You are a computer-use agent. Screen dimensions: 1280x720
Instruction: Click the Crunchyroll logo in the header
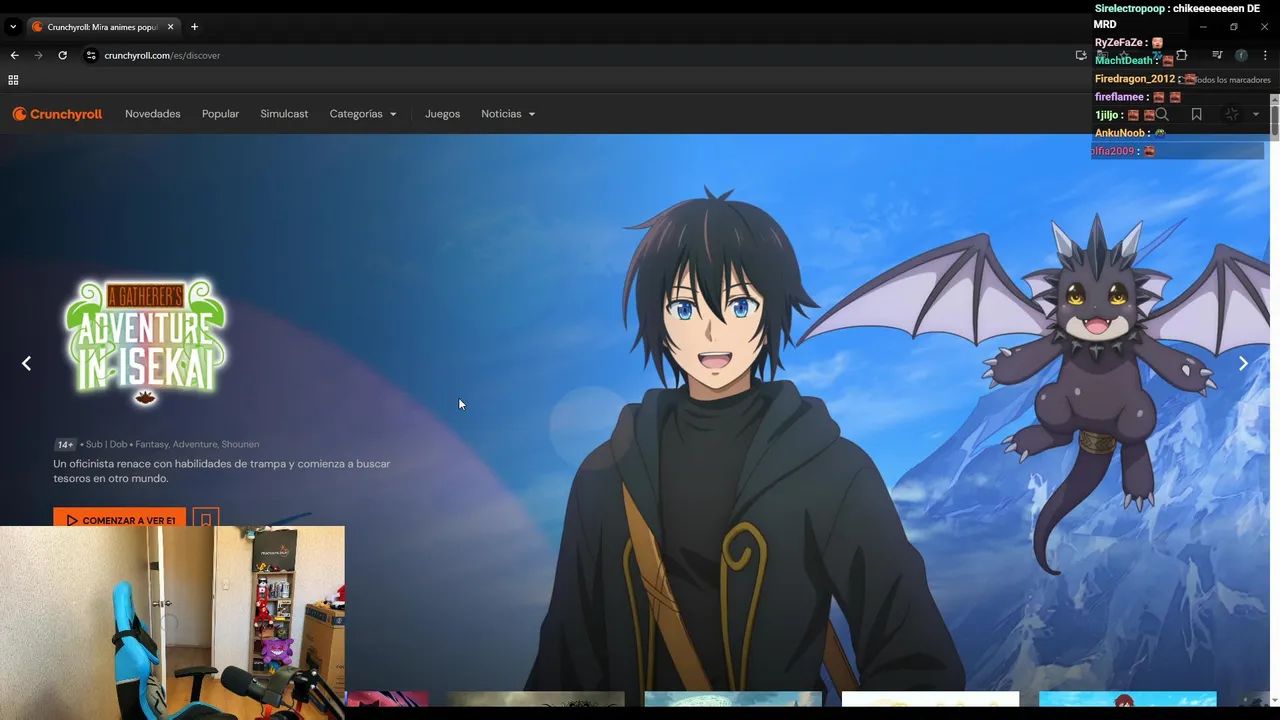pos(57,114)
